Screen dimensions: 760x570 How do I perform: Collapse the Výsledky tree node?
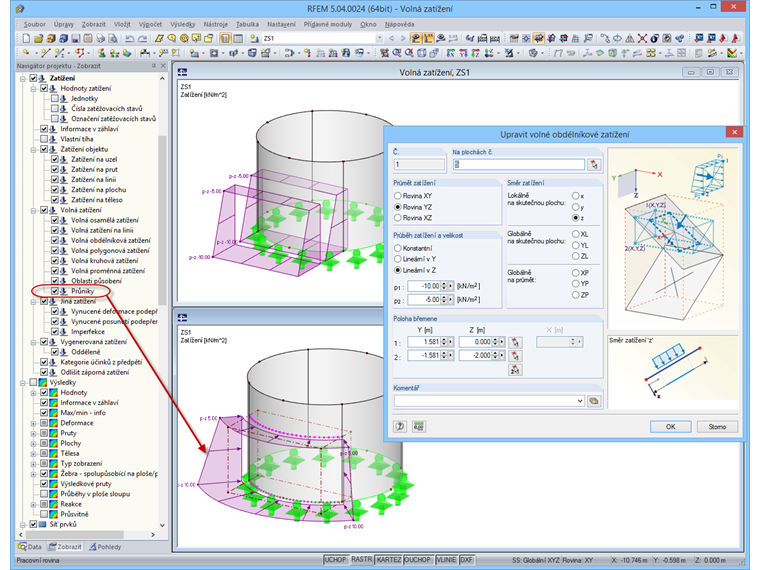(23, 382)
